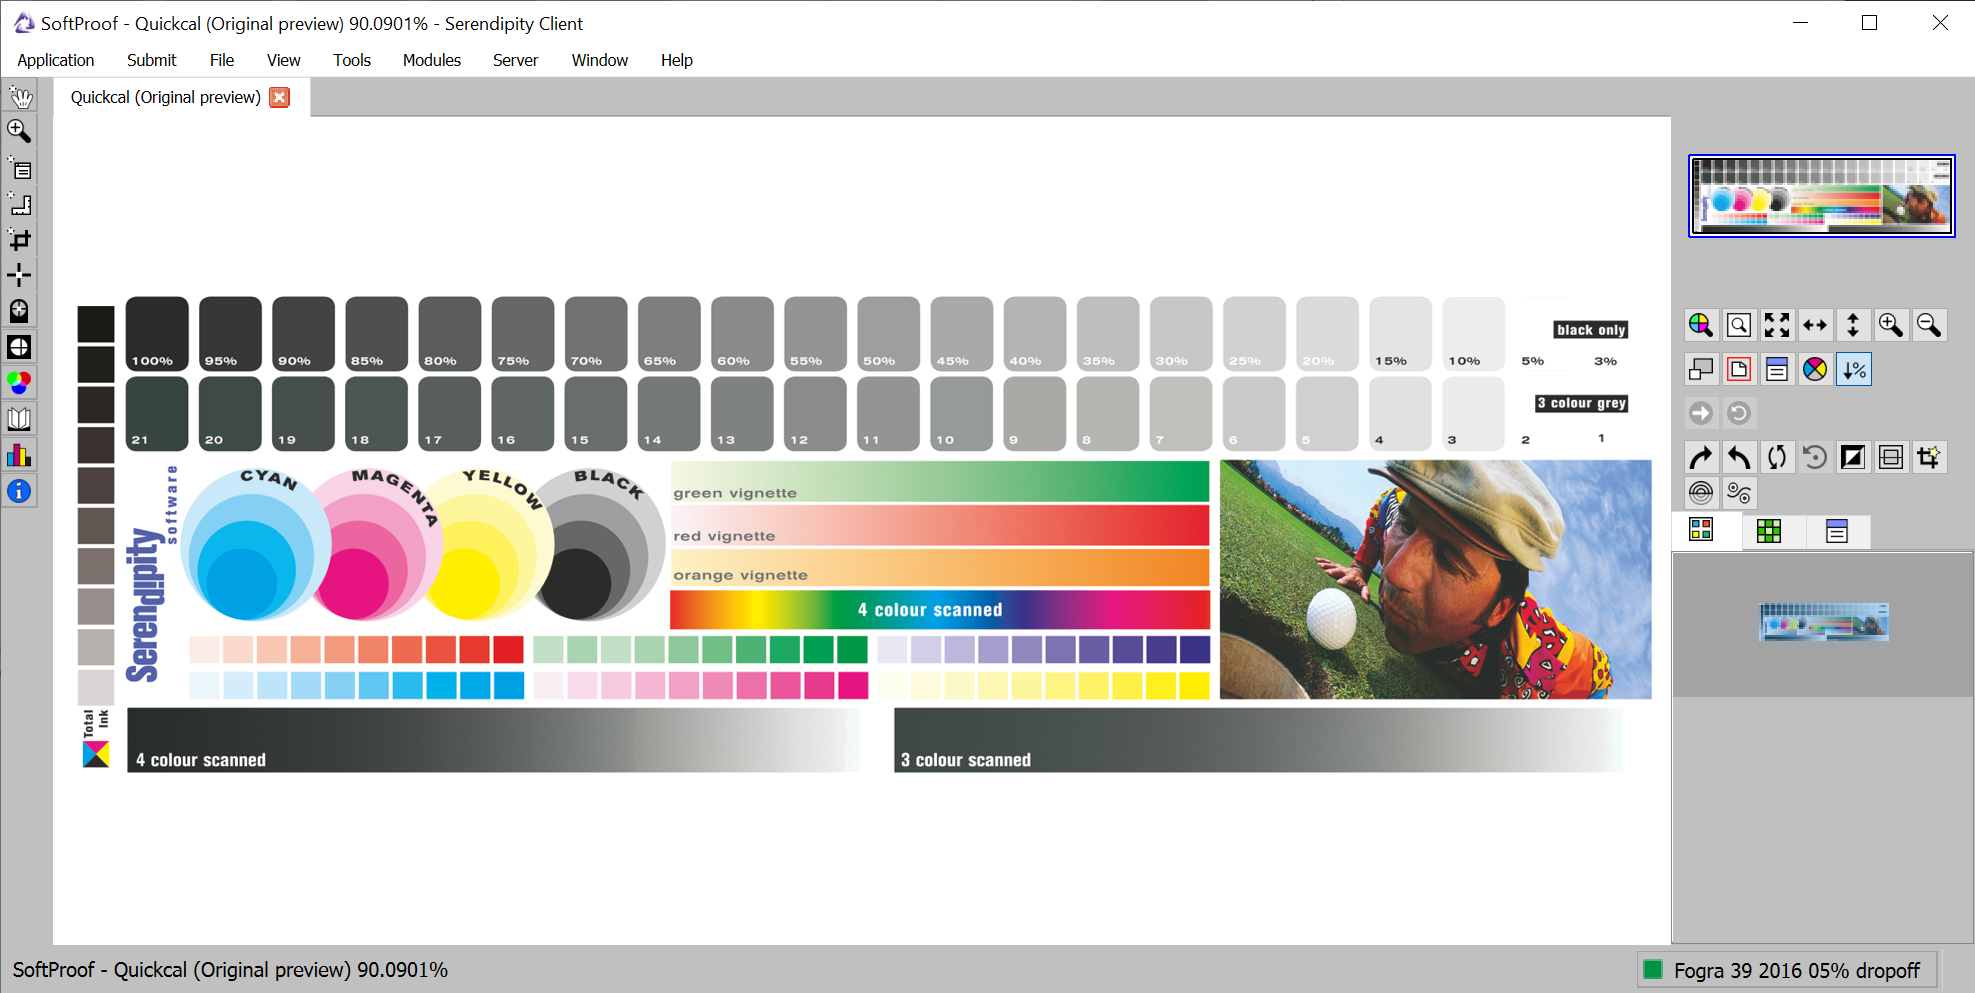Click the rotate counter-clockwise curved arrow
This screenshot has width=1975, height=993.
point(1739,458)
